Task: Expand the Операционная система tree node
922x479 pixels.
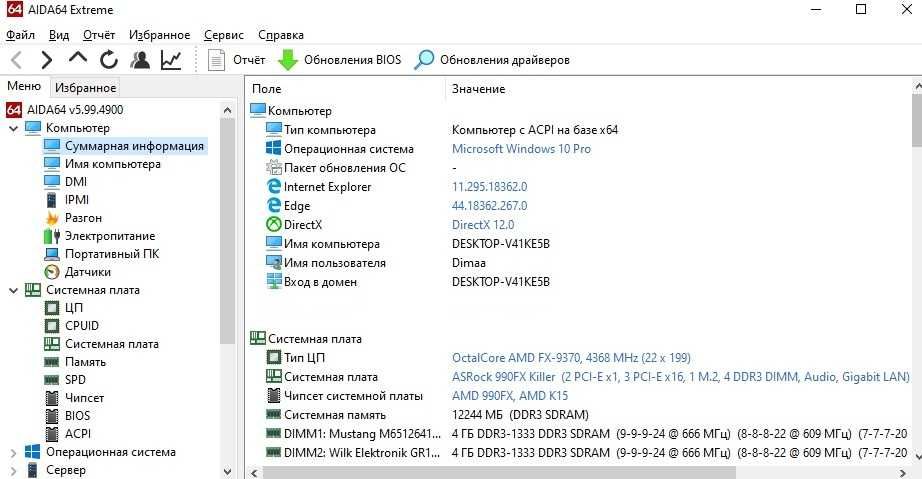Action: point(14,453)
